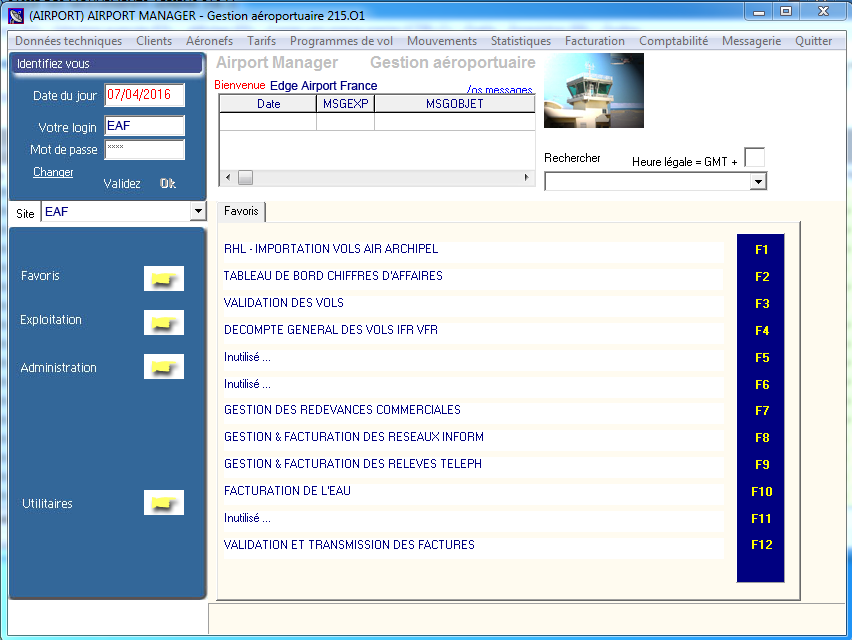The height and width of the screenshot is (640, 852).
Task: Open the Facturation menu
Action: 594,41
